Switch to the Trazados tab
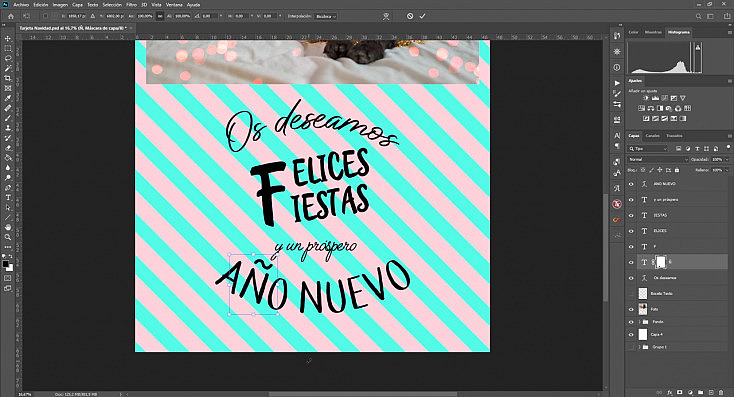734x397 pixels. (674, 136)
